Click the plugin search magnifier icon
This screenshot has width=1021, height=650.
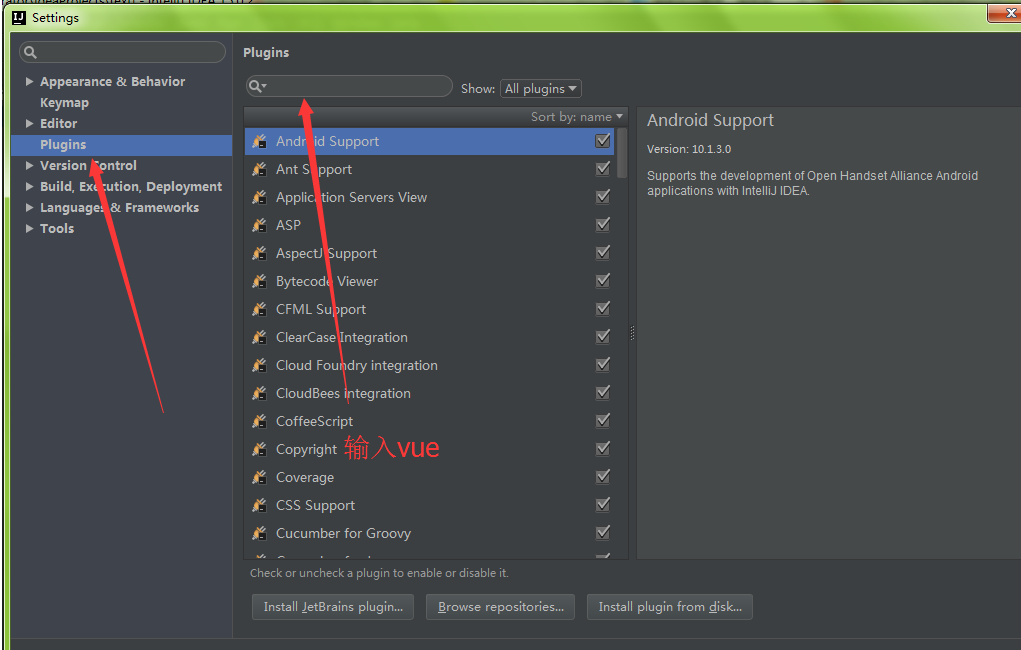point(257,86)
